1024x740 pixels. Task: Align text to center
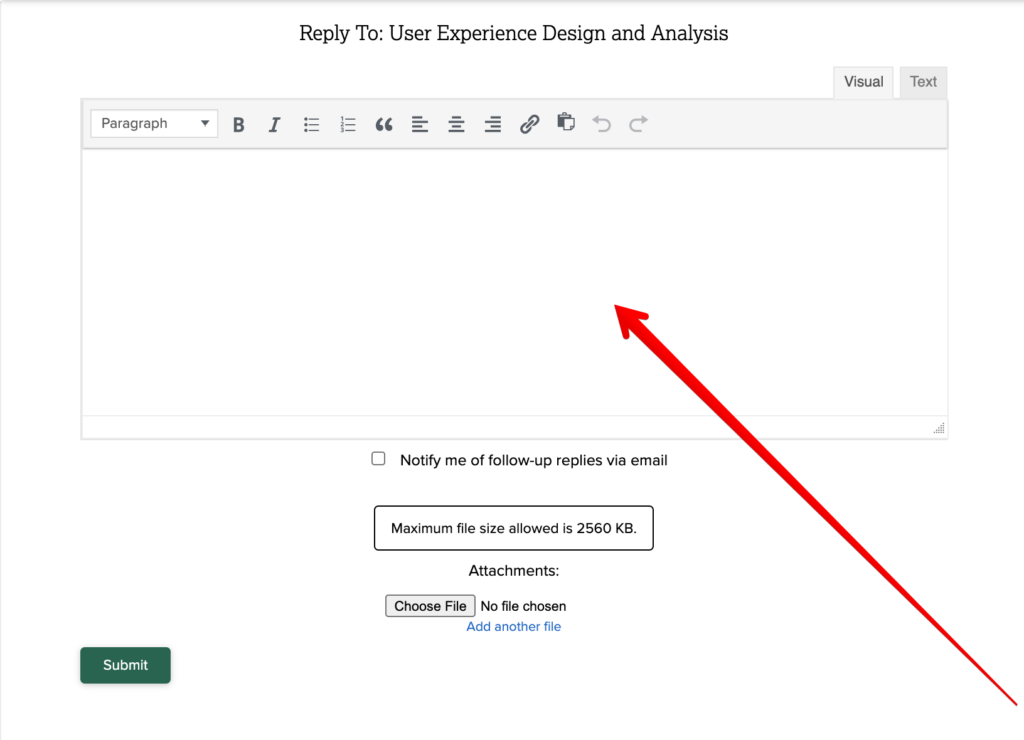456,123
